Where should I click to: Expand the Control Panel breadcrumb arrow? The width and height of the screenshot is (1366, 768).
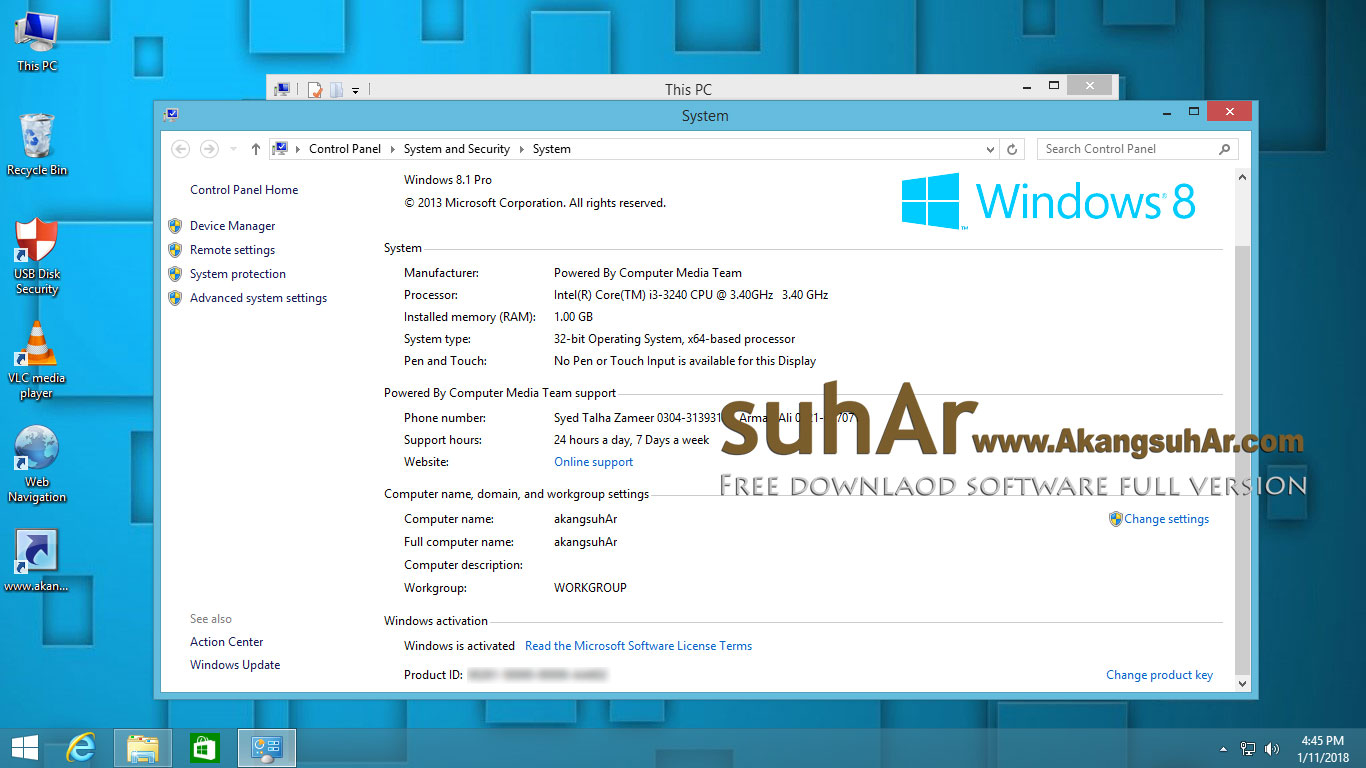[393, 149]
